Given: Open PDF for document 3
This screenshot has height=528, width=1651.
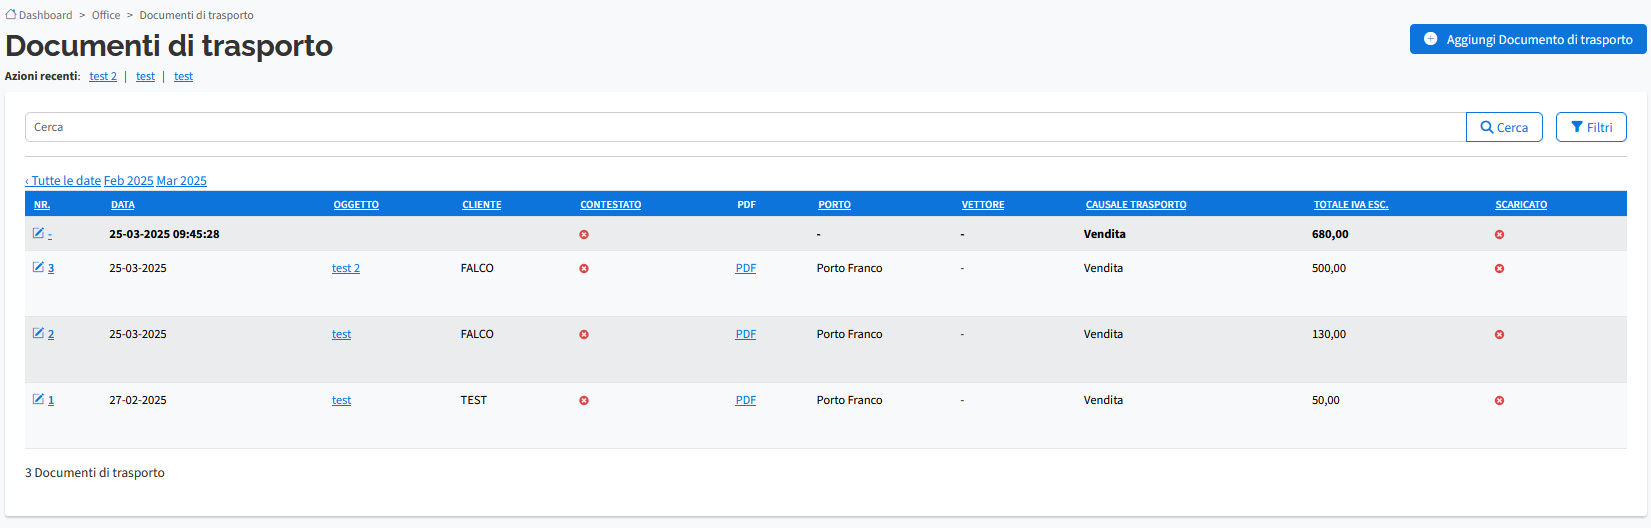Looking at the screenshot, I should (x=746, y=268).
